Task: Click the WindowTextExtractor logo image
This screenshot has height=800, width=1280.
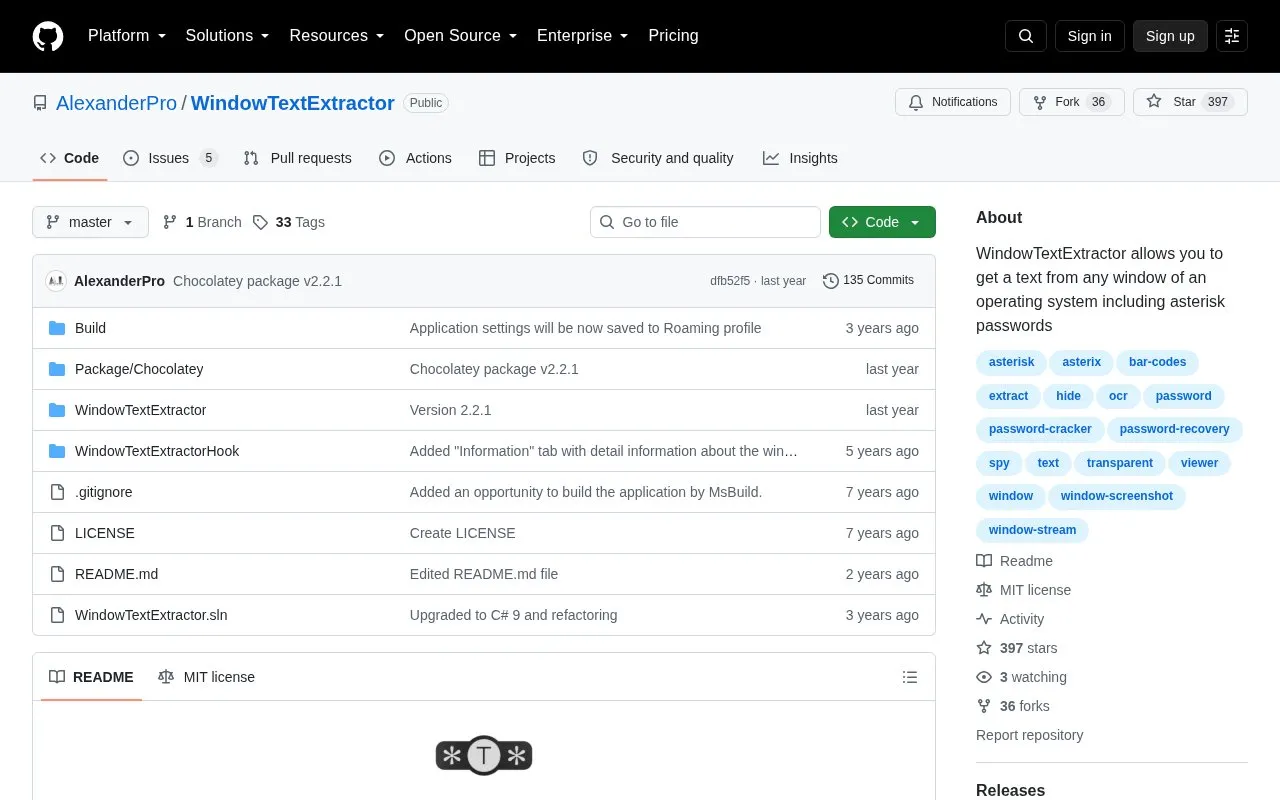Action: (x=484, y=755)
